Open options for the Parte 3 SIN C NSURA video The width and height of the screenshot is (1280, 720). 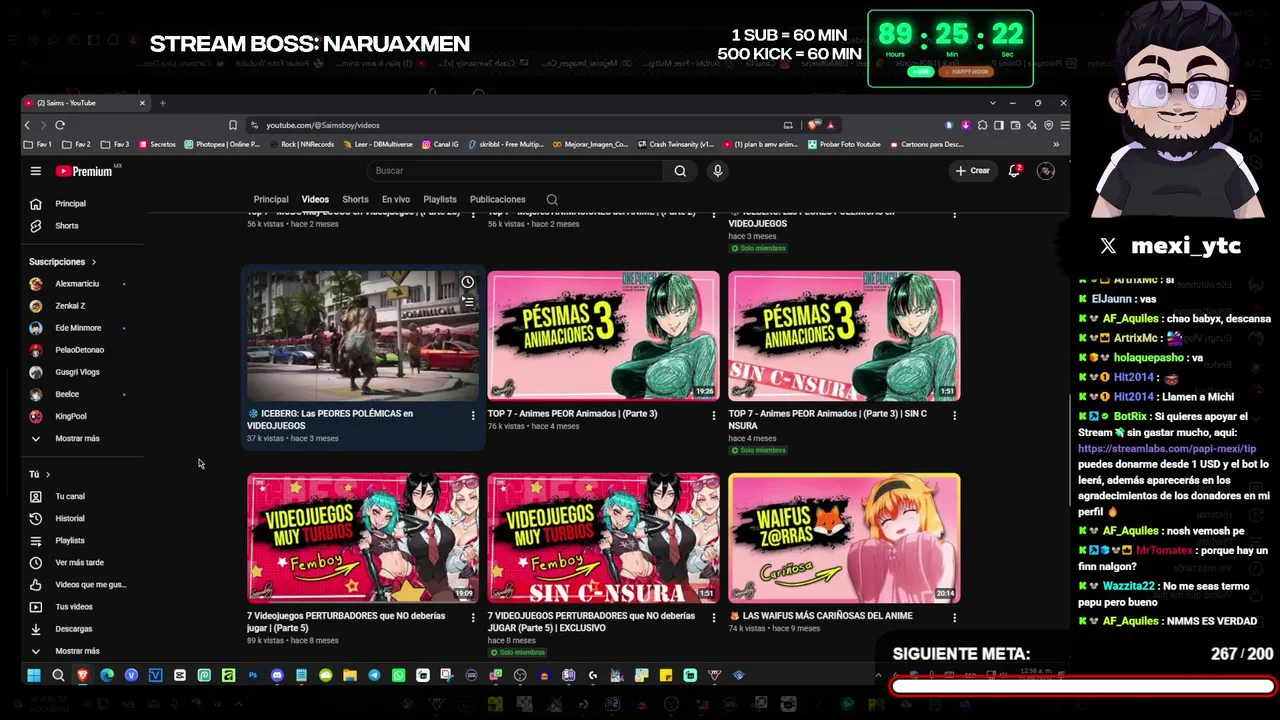point(954,415)
